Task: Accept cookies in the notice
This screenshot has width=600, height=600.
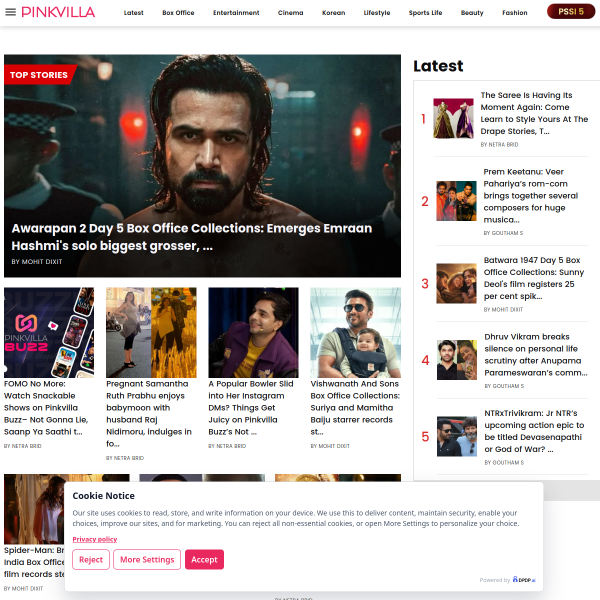Action: tap(204, 559)
